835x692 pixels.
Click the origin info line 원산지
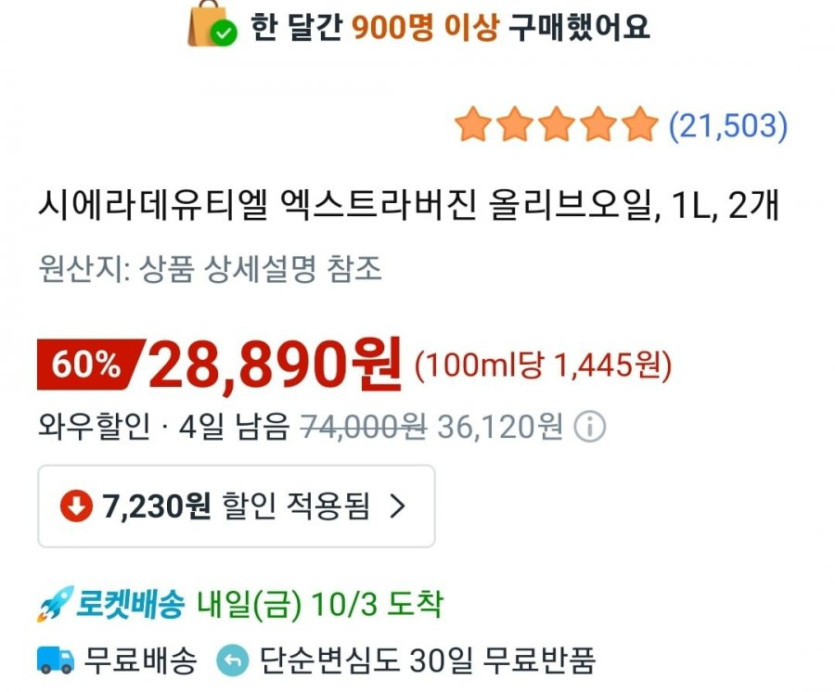(210, 269)
